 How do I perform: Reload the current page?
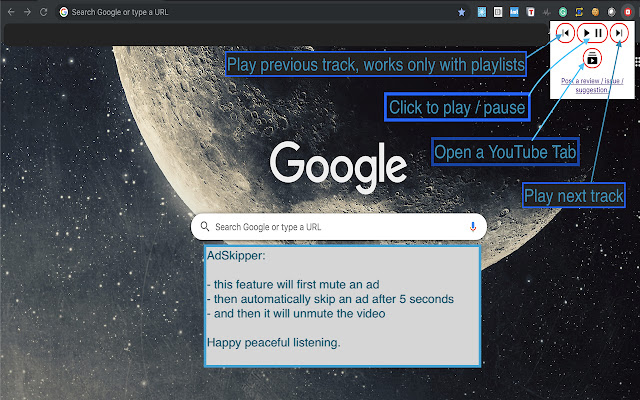[x=44, y=12]
